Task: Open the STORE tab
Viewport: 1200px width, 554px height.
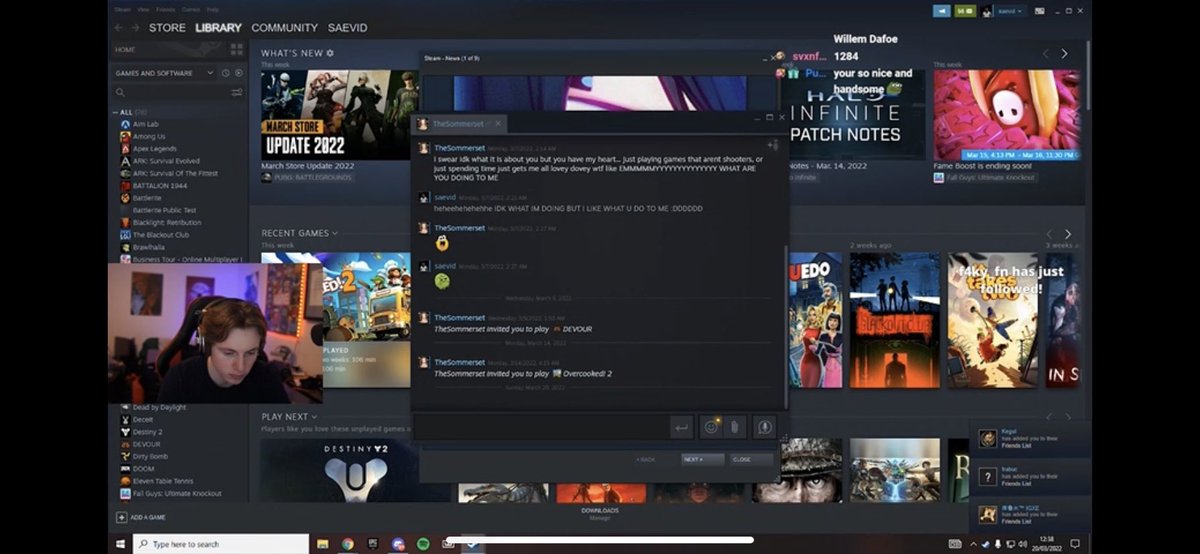Action: [167, 27]
